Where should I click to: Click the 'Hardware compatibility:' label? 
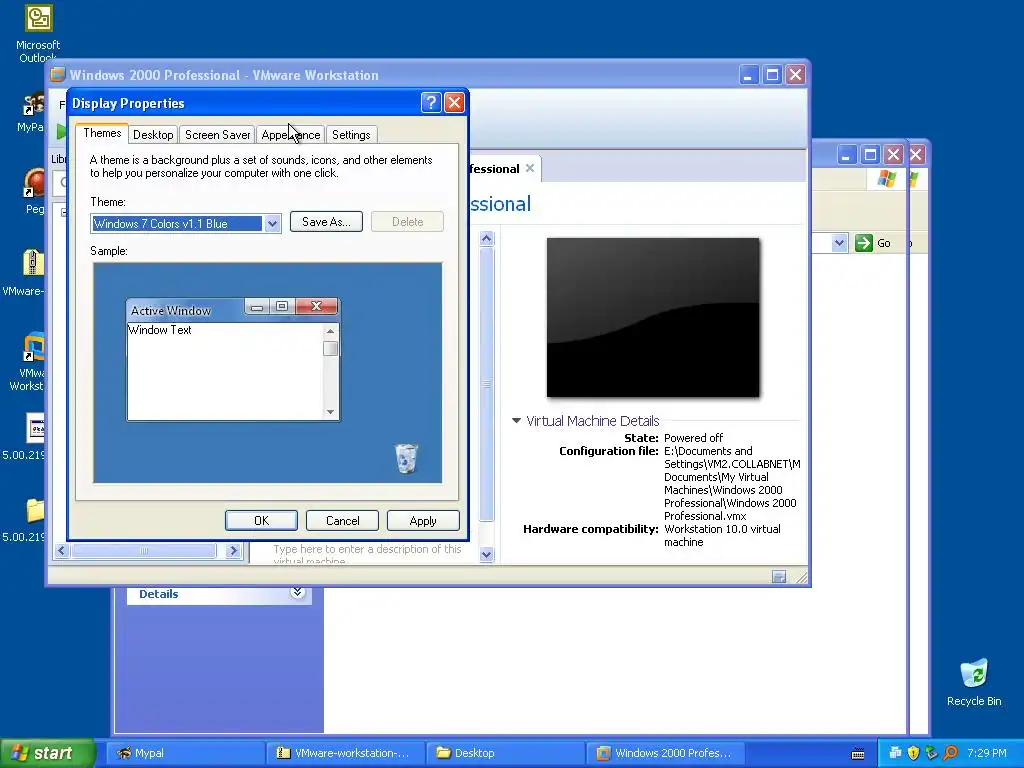(590, 529)
